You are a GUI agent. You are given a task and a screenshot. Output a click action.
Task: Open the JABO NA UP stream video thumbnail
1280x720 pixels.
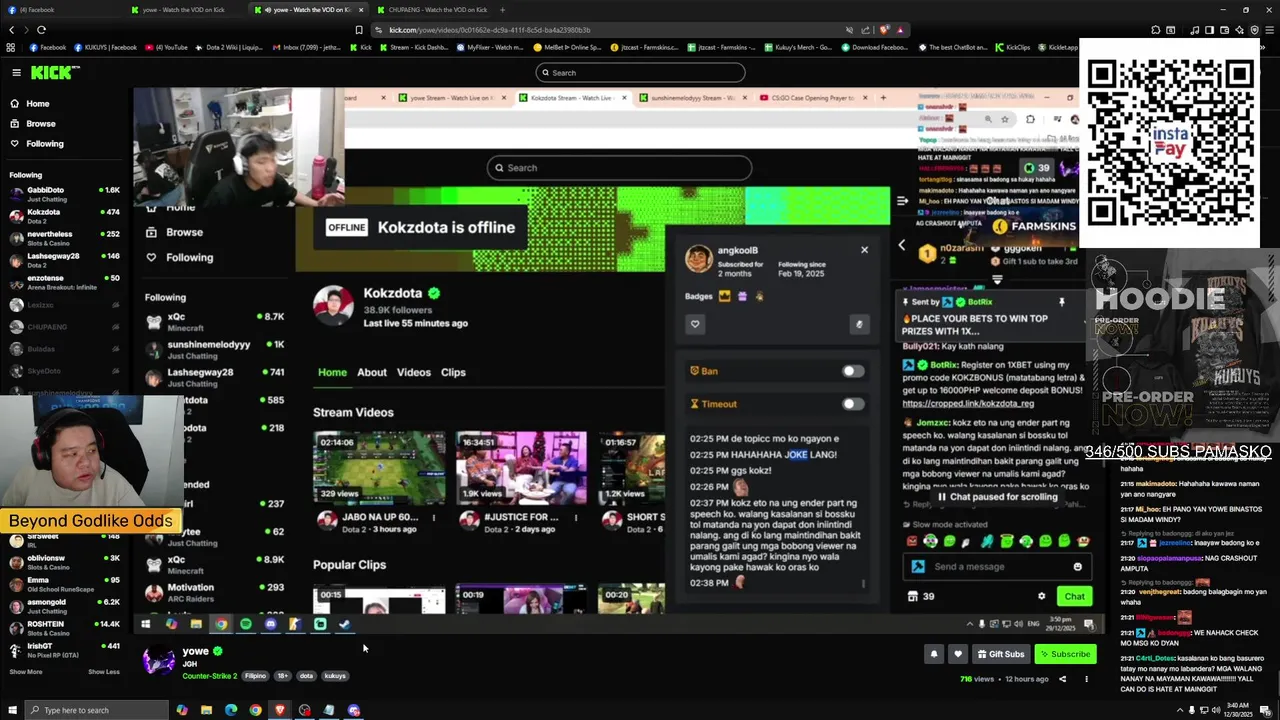pyautogui.click(x=379, y=468)
